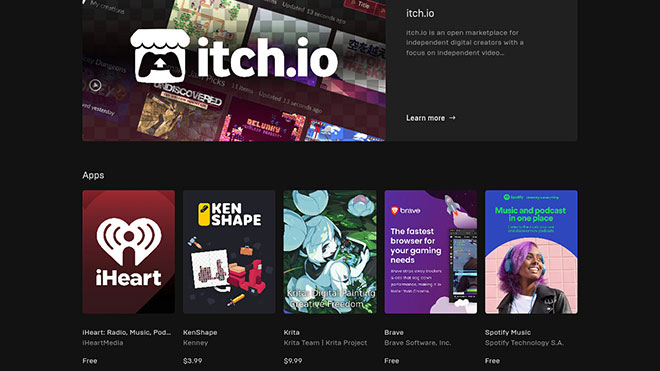Viewport: 660px width, 371px height.
Task: Click the Free label under Brave
Action: click(391, 361)
